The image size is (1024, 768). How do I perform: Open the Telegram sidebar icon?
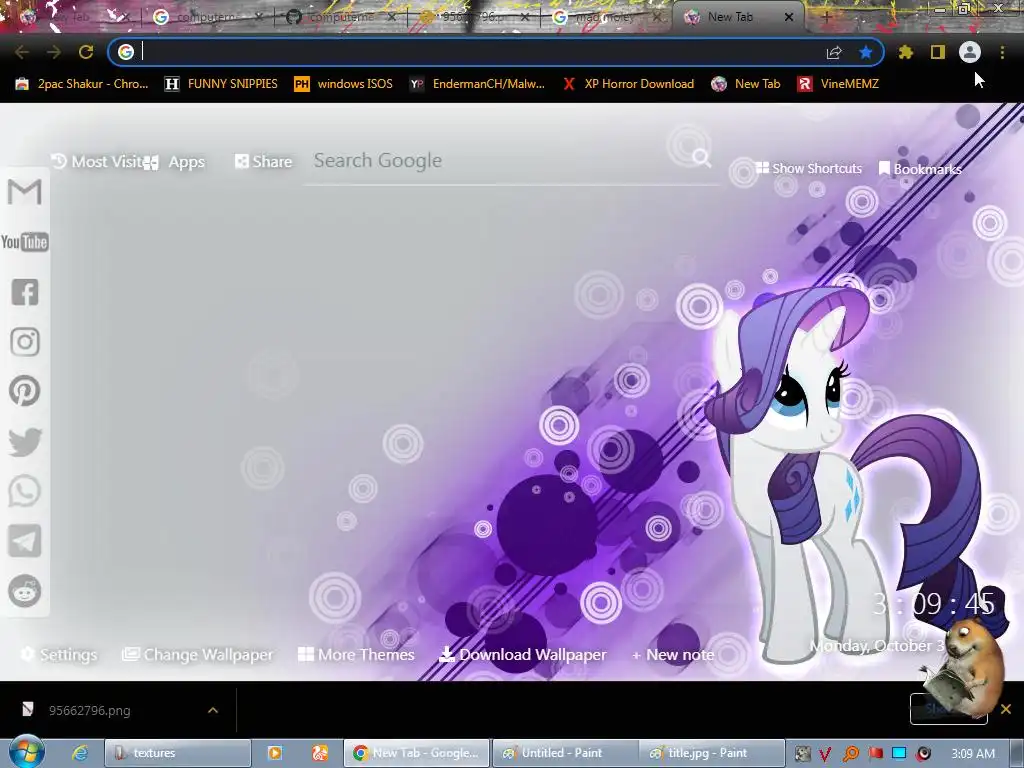(25, 541)
